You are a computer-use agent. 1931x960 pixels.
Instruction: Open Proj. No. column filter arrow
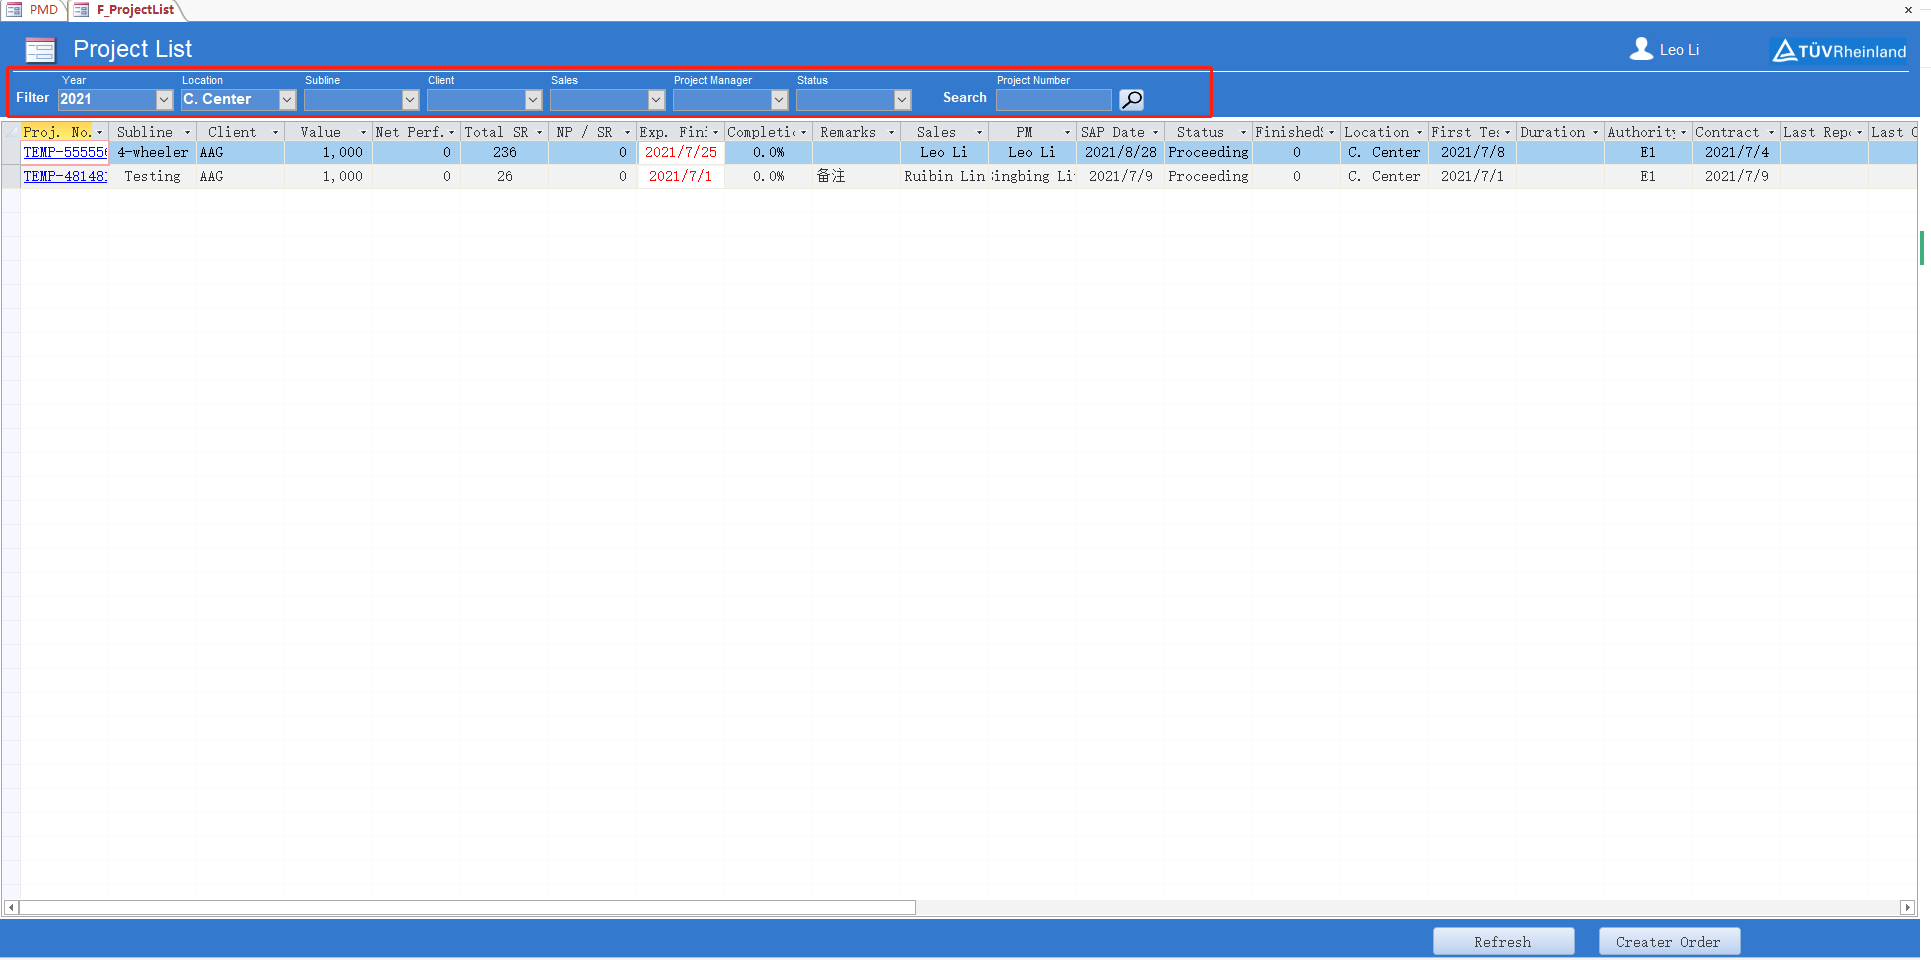pos(99,132)
